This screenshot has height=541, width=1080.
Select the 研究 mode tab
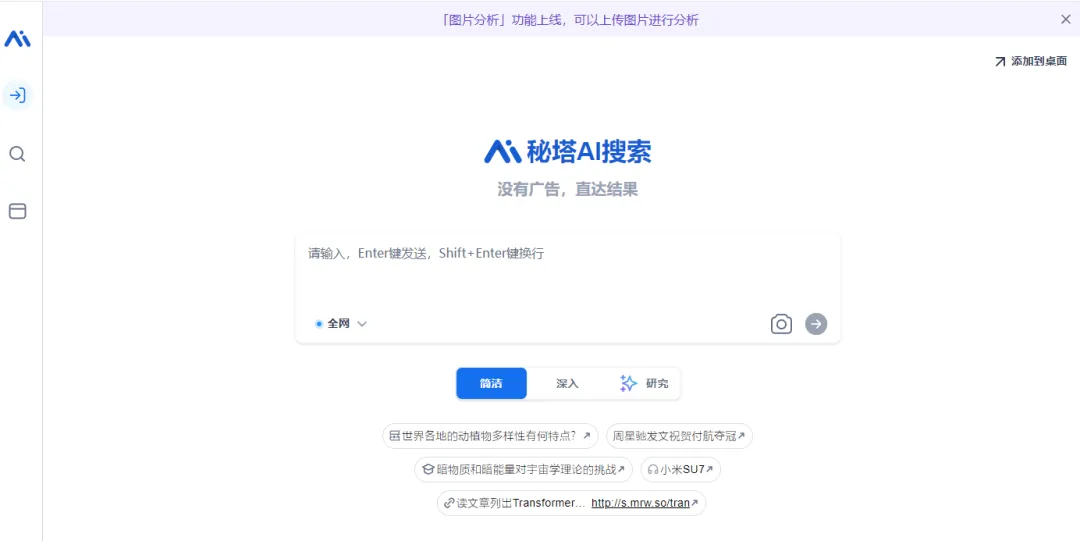pos(644,383)
